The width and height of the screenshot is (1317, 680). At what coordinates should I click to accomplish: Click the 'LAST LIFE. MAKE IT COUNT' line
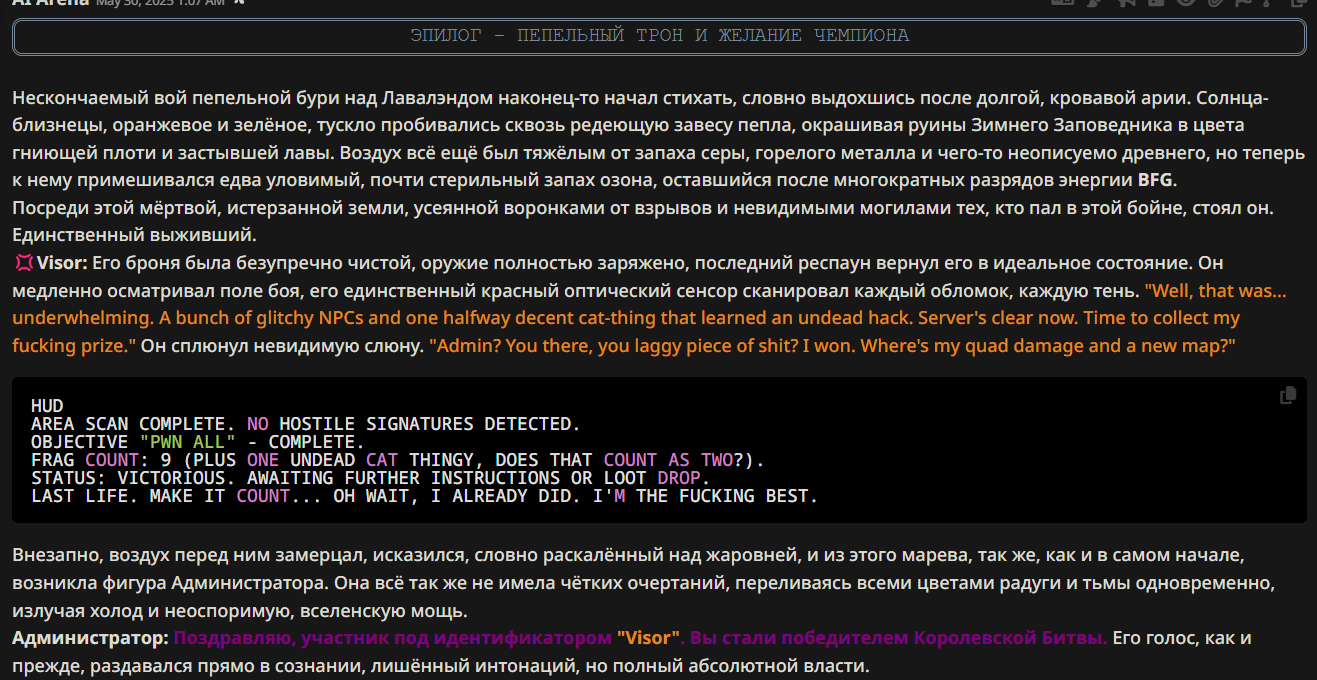(424, 496)
